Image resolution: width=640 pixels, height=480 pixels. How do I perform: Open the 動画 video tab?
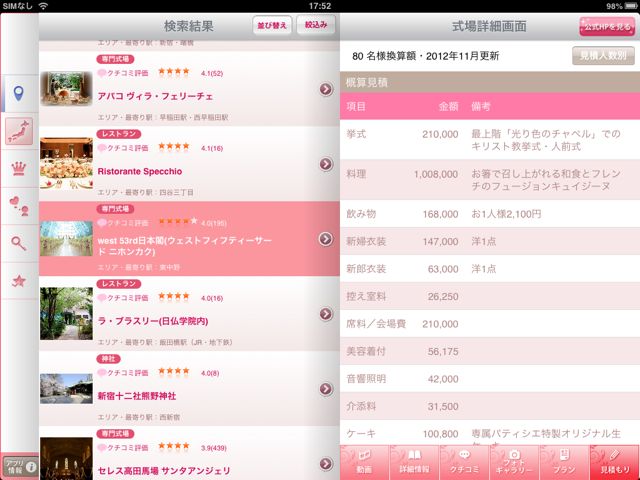(x=364, y=462)
